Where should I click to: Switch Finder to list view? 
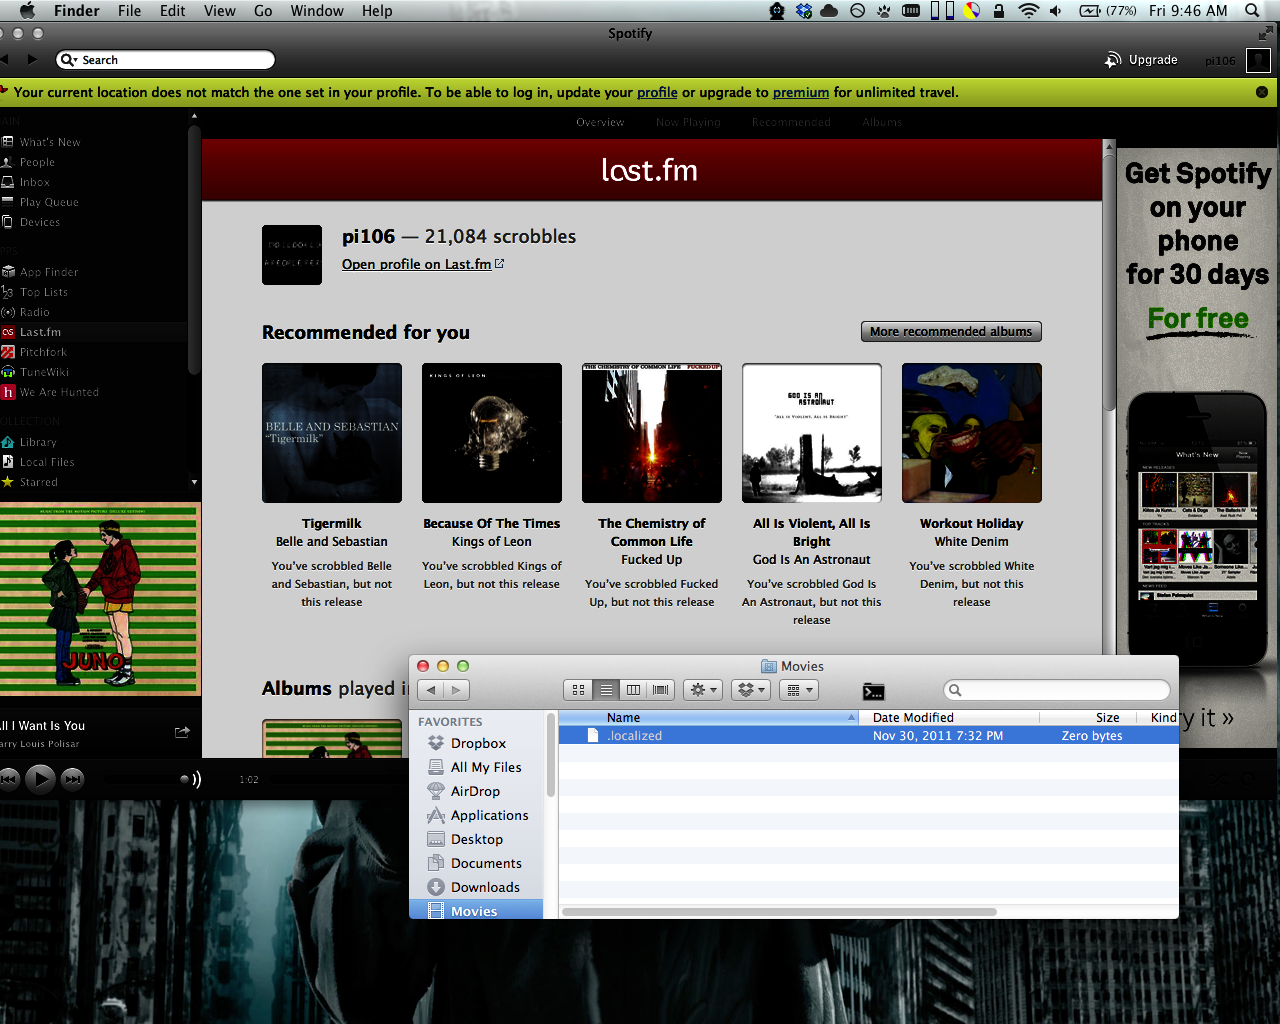[606, 690]
